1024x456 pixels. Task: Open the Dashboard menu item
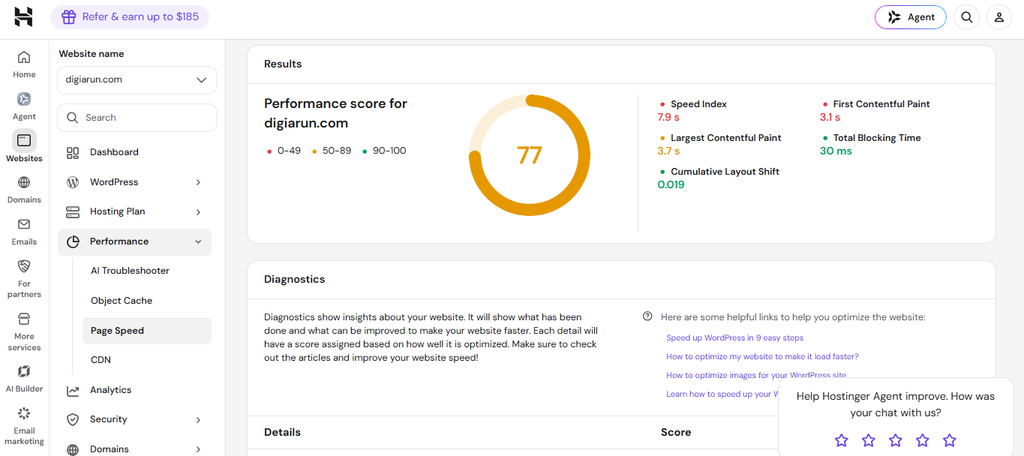[x=135, y=152]
